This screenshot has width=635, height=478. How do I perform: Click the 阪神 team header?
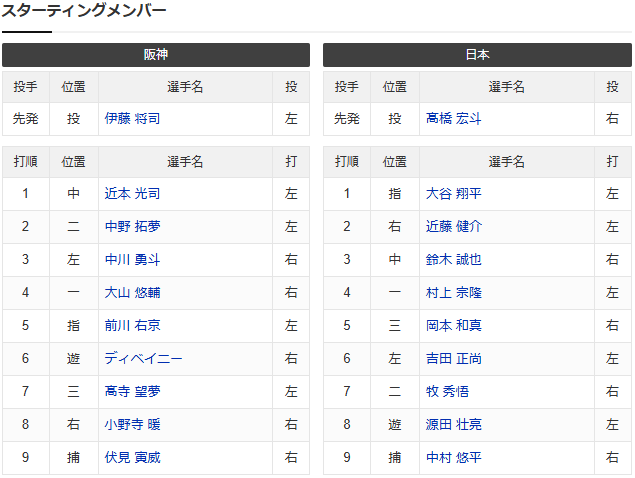pos(156,55)
